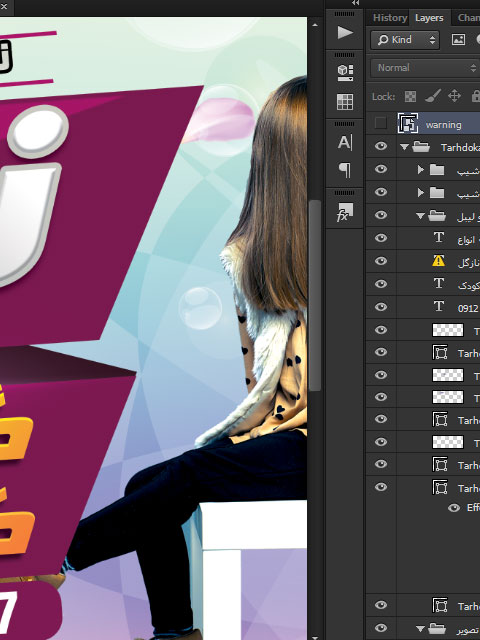Collapse the panels with double-arrow icon
Screen dimensions: 480x640
(356, 3)
